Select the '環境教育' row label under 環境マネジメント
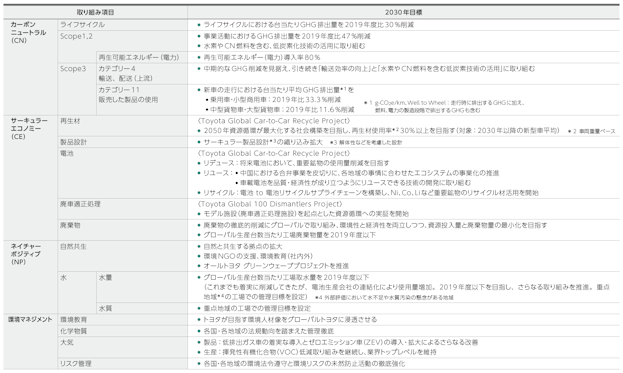623x373 pixels. (73, 320)
